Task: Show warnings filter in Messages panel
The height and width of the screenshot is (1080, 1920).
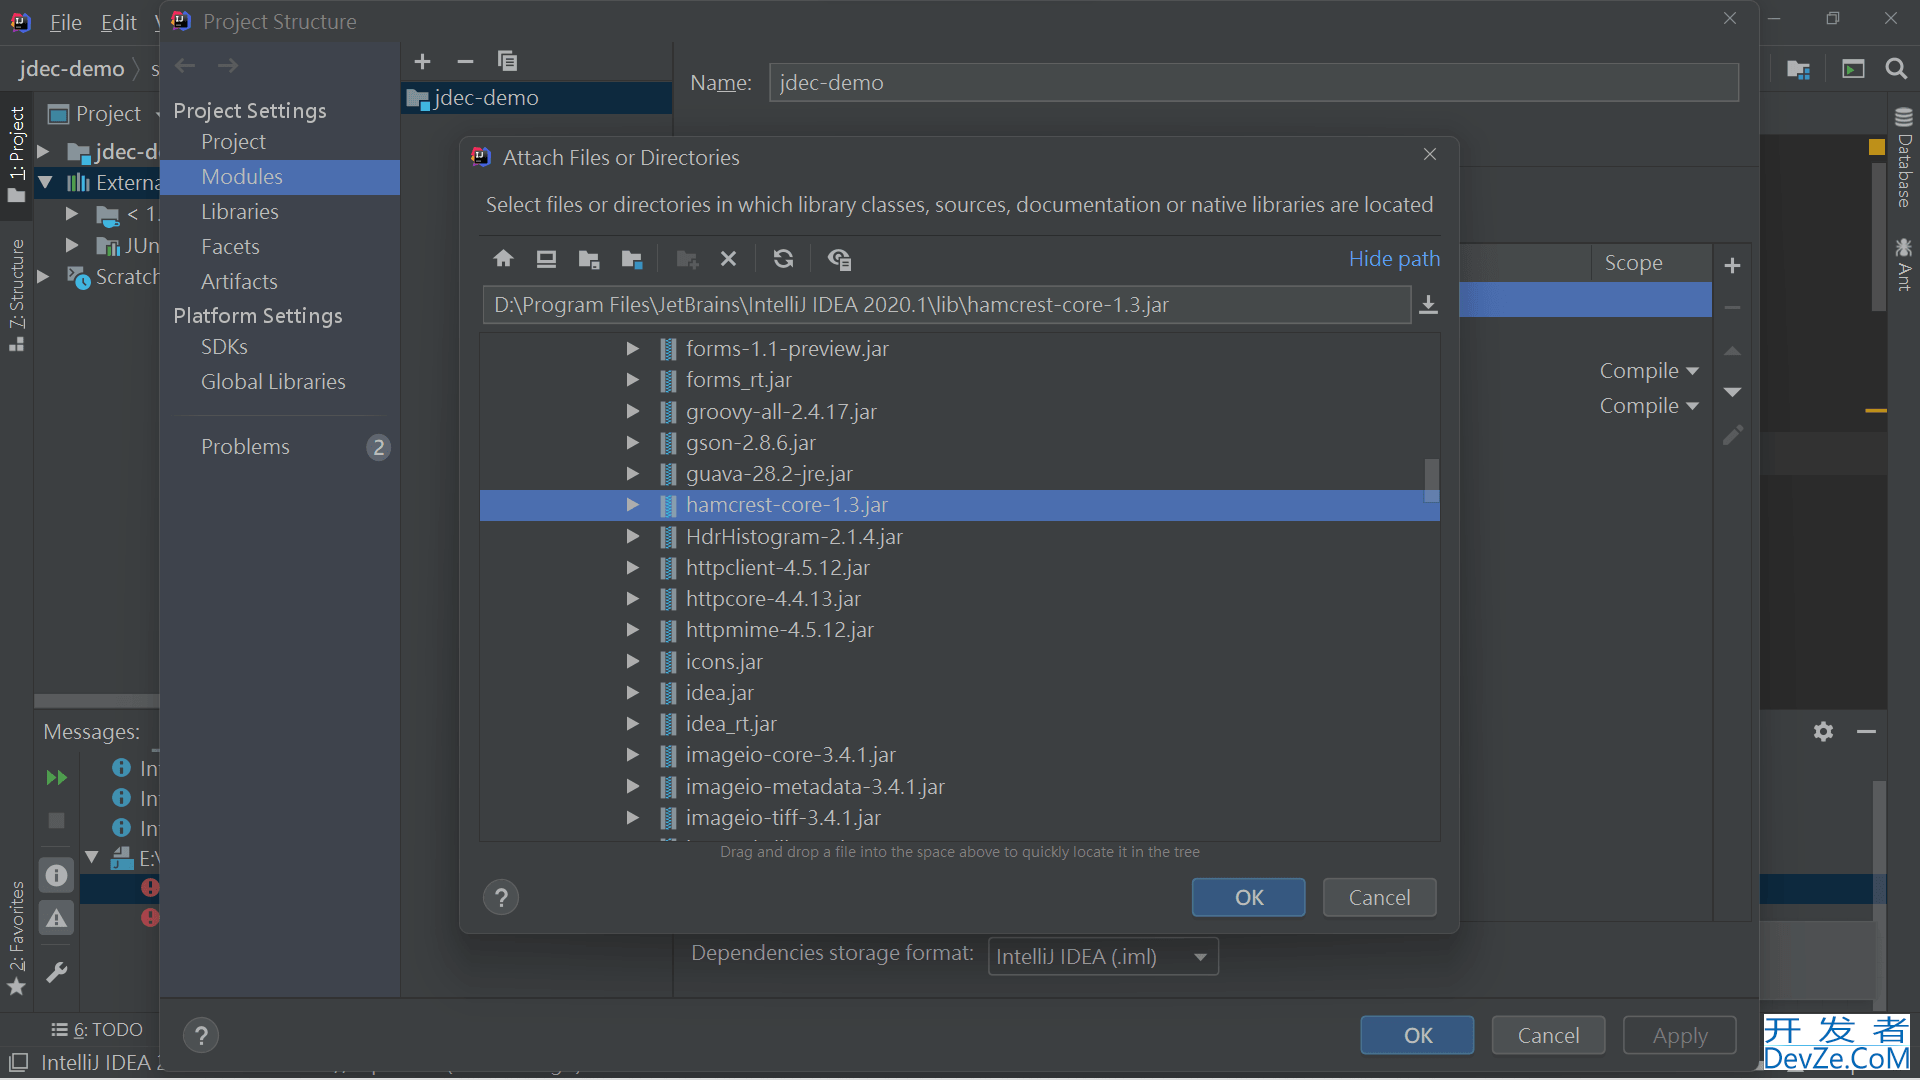Action: (x=56, y=918)
